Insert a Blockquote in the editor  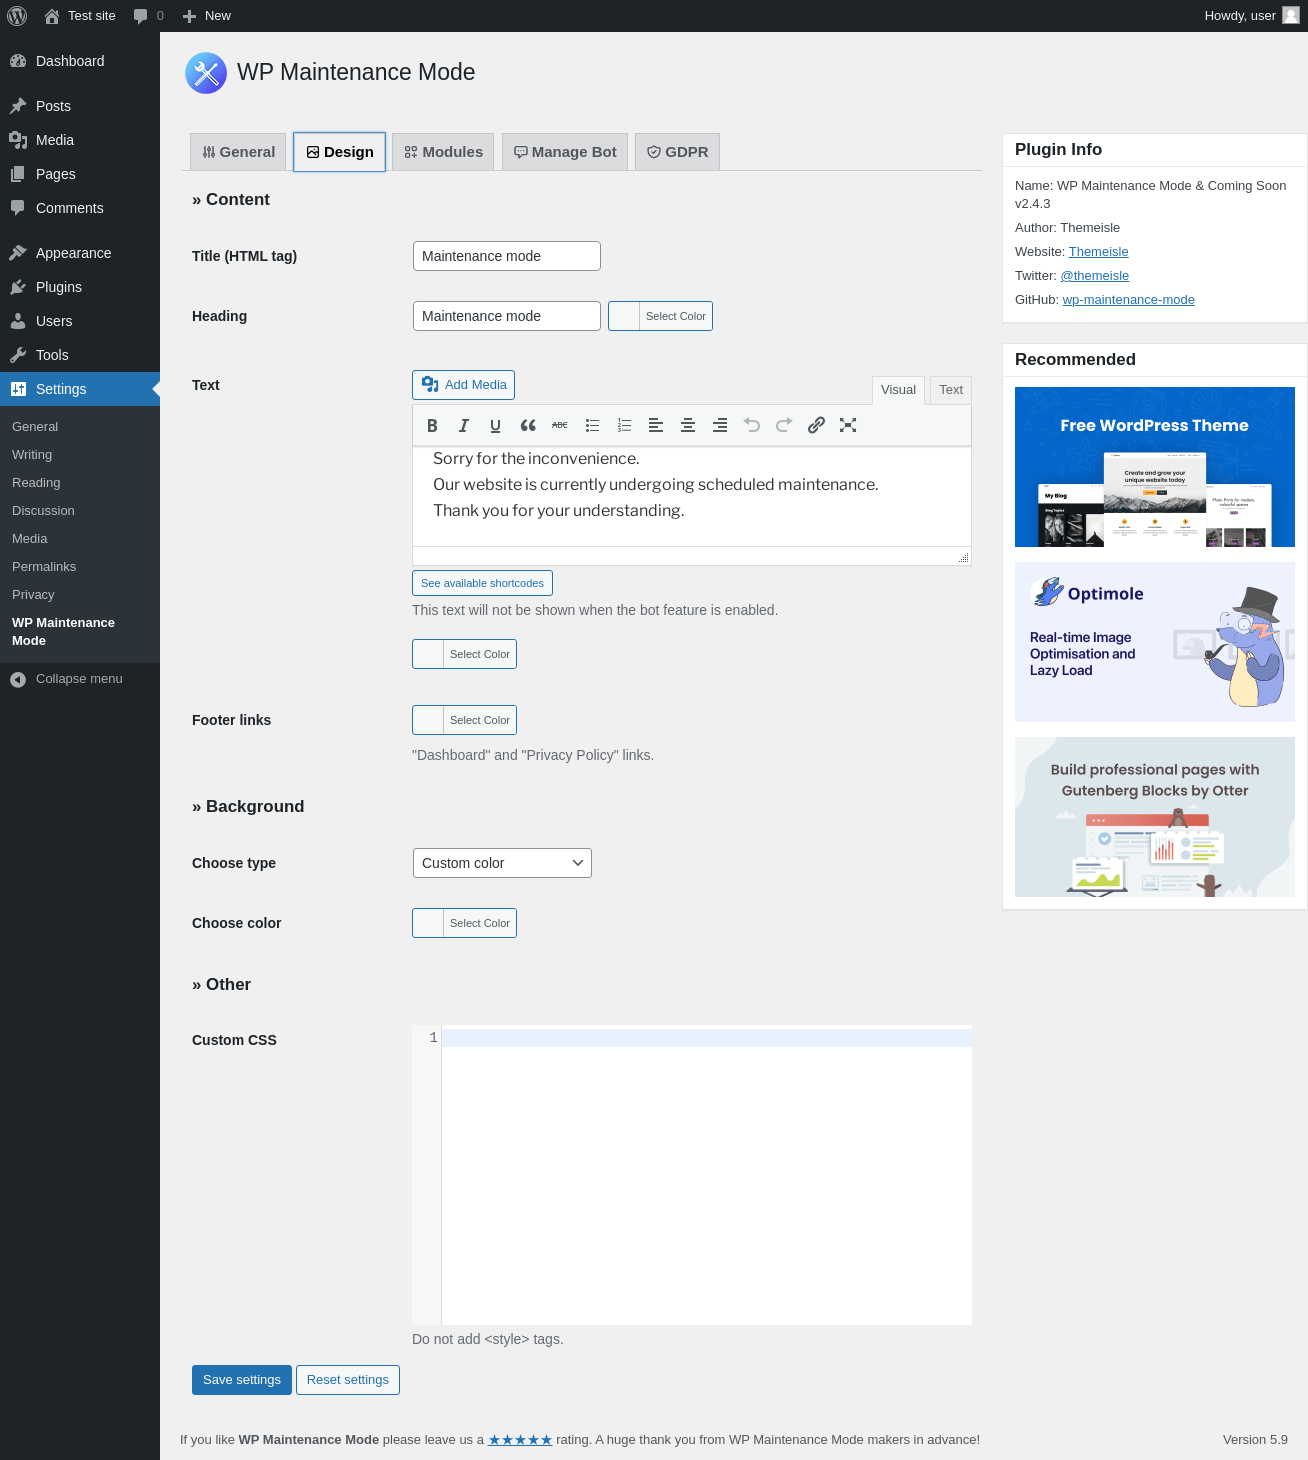click(528, 425)
